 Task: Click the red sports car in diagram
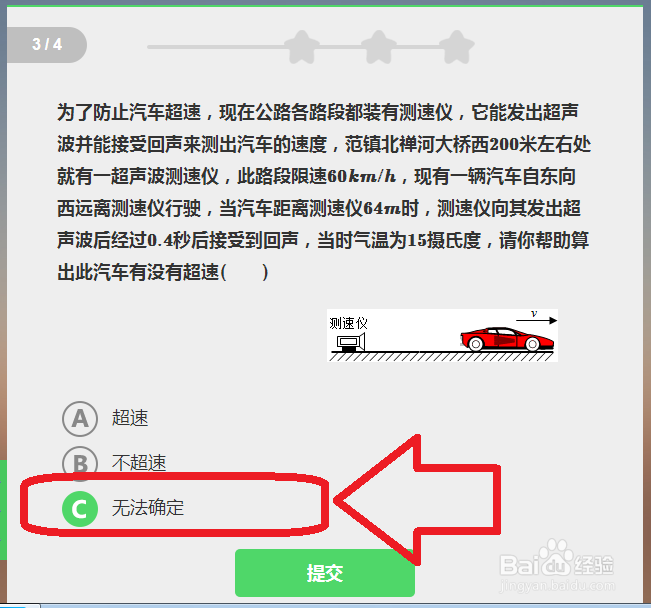tap(507, 339)
